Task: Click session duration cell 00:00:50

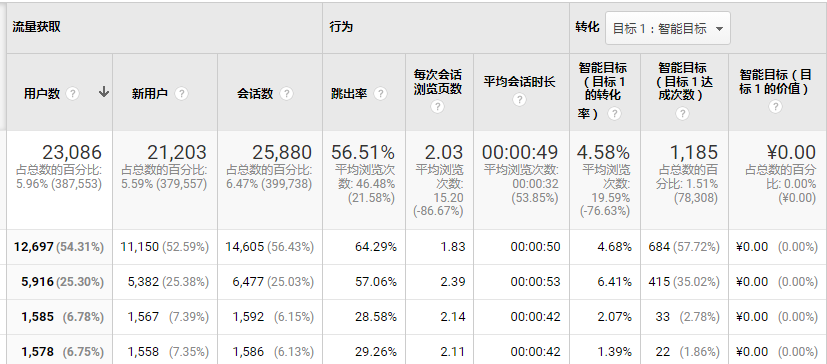Action: [x=535, y=247]
